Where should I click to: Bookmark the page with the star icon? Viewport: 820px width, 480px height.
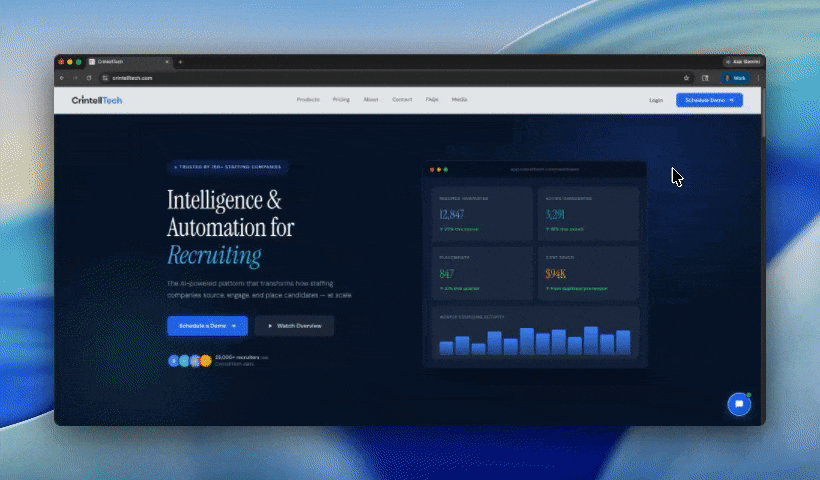pos(686,78)
